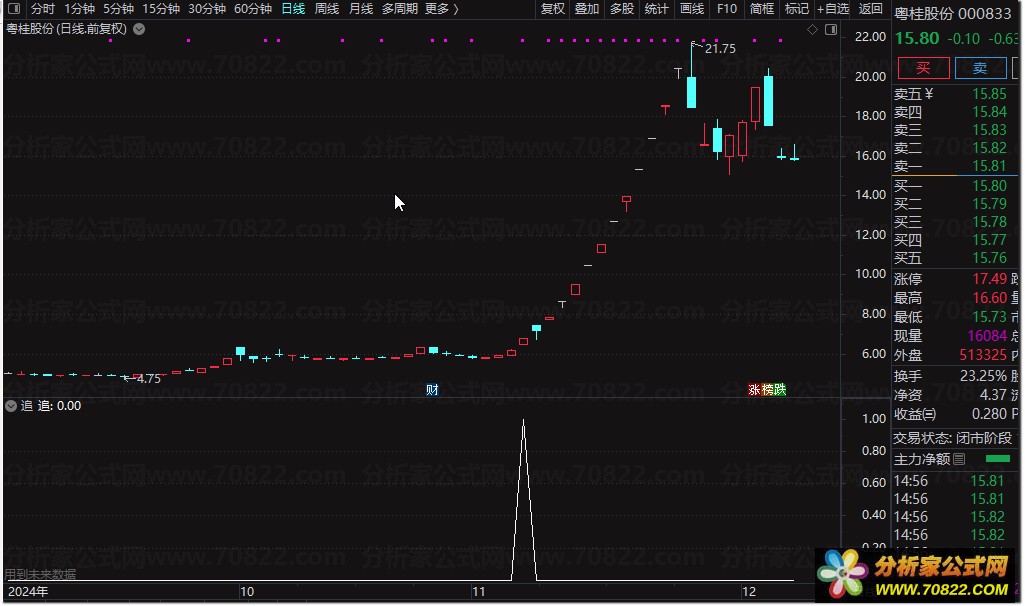This screenshot has width=1025, height=606.
Task: Click the 21.75 high price label
Action: click(x=720, y=49)
